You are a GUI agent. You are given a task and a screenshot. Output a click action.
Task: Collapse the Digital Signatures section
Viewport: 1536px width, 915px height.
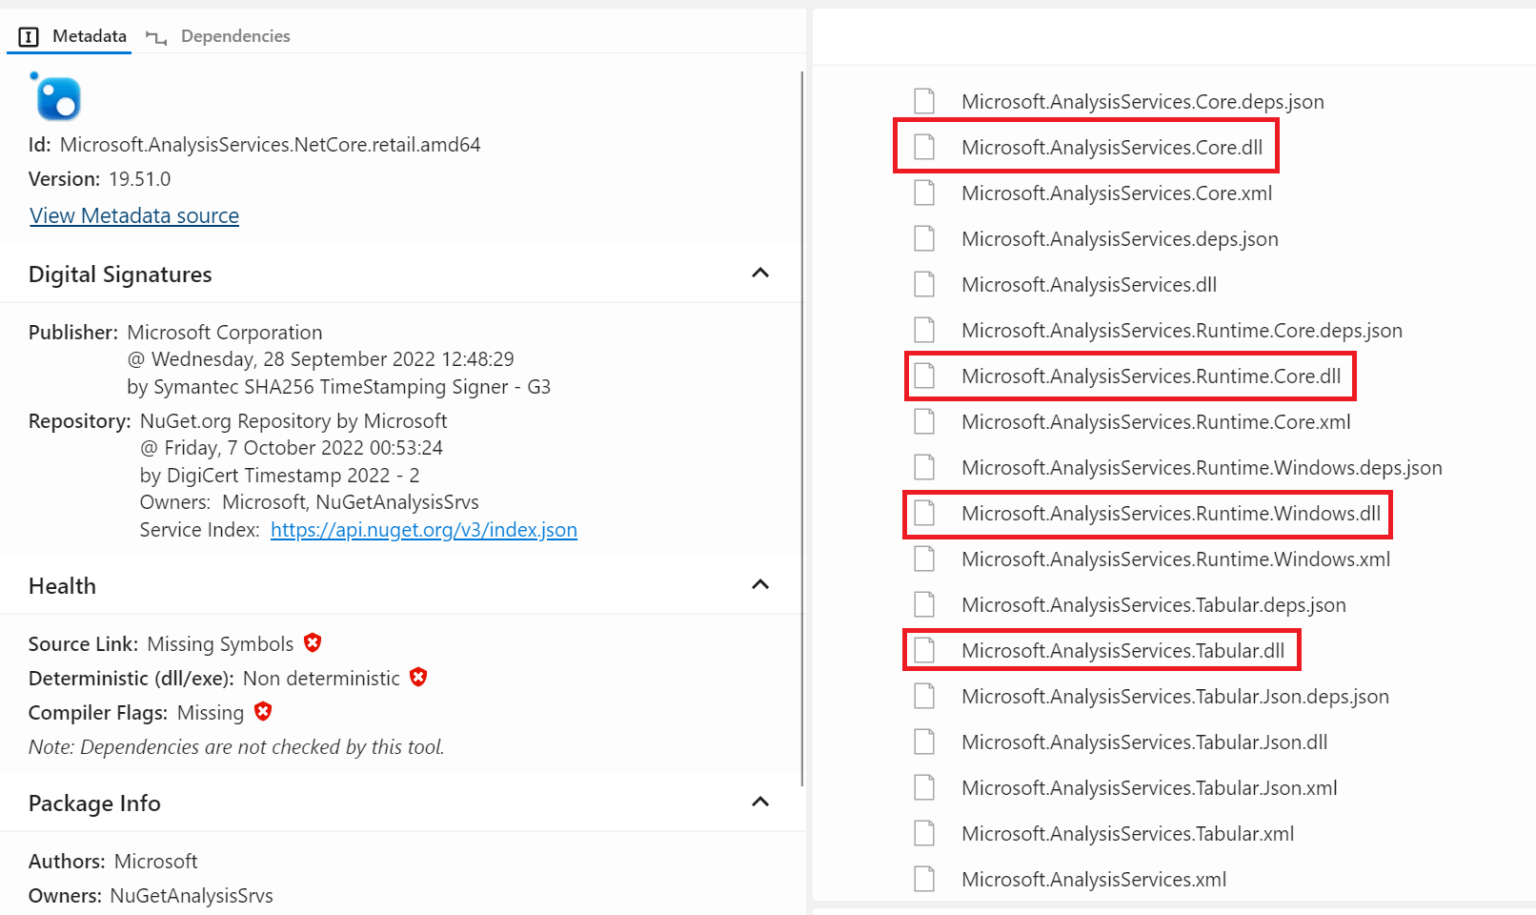click(760, 272)
